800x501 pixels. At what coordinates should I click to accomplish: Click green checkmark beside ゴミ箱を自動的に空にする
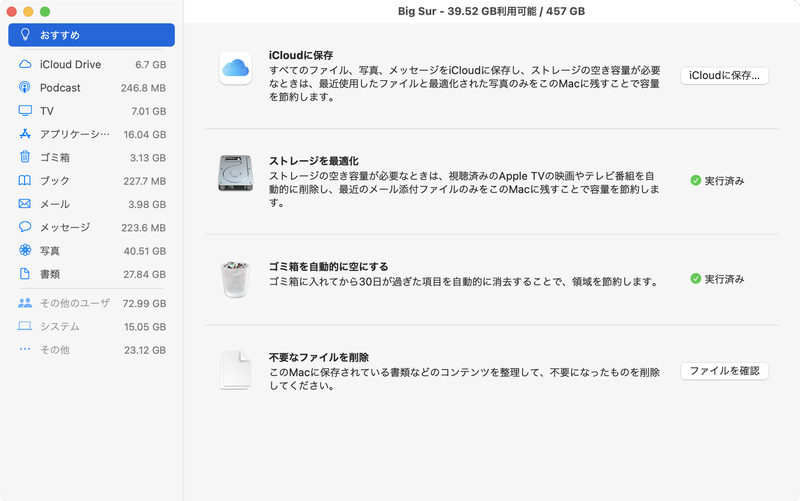[x=695, y=279]
